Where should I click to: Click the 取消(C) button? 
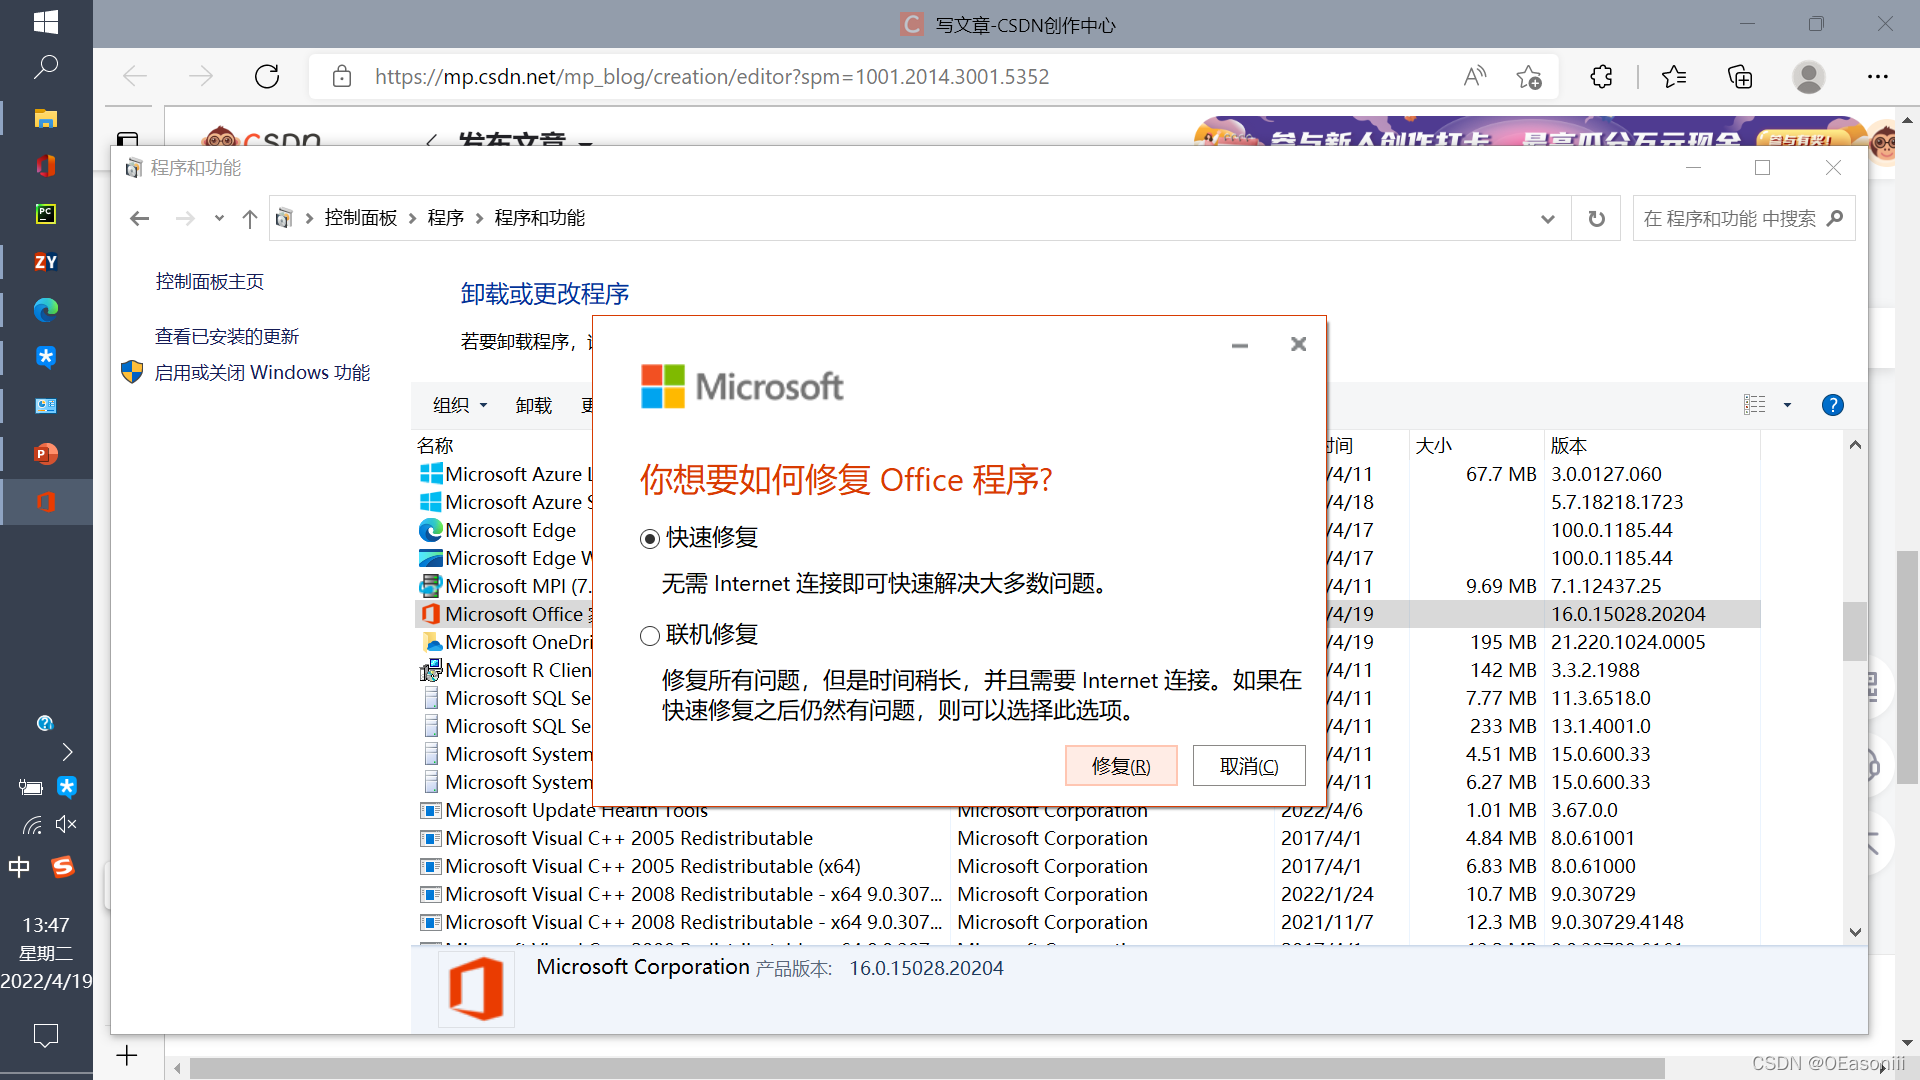[1248, 766]
